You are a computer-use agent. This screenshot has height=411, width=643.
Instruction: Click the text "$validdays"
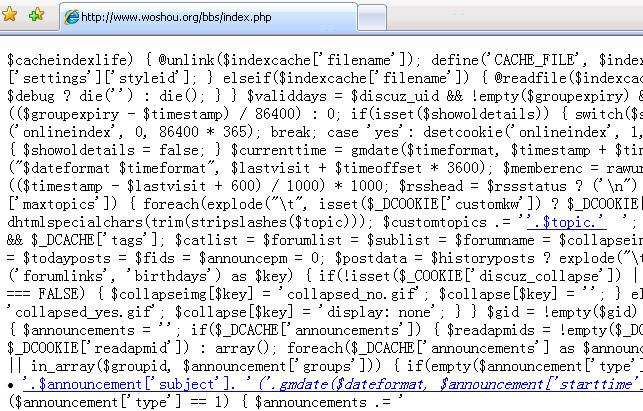pos(287,96)
